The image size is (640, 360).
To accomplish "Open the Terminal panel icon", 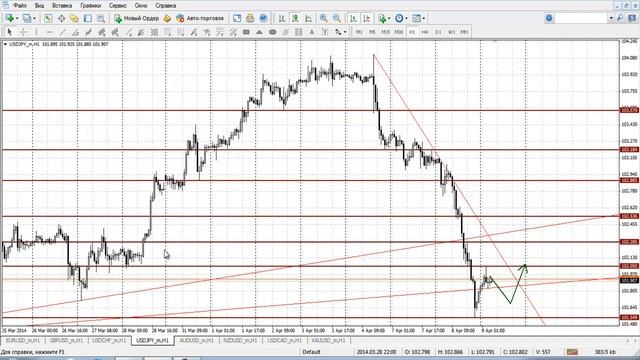I will [87, 18].
